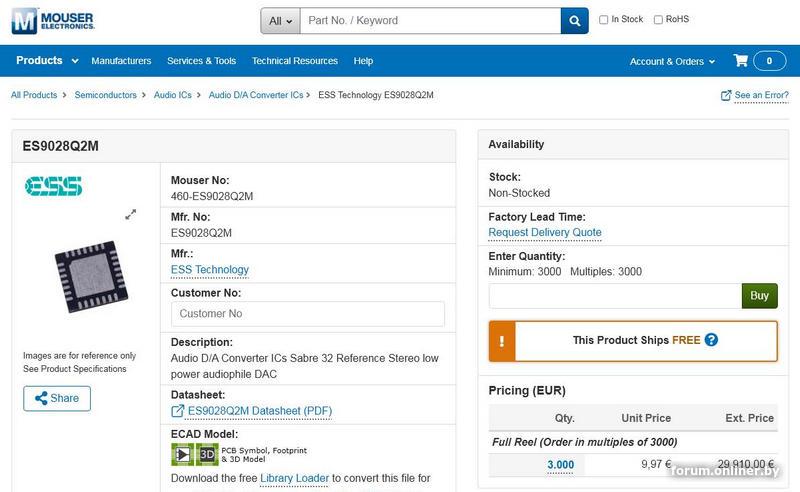The width and height of the screenshot is (800, 492).
Task: Click the product chip thumbnail image
Action: [85, 270]
